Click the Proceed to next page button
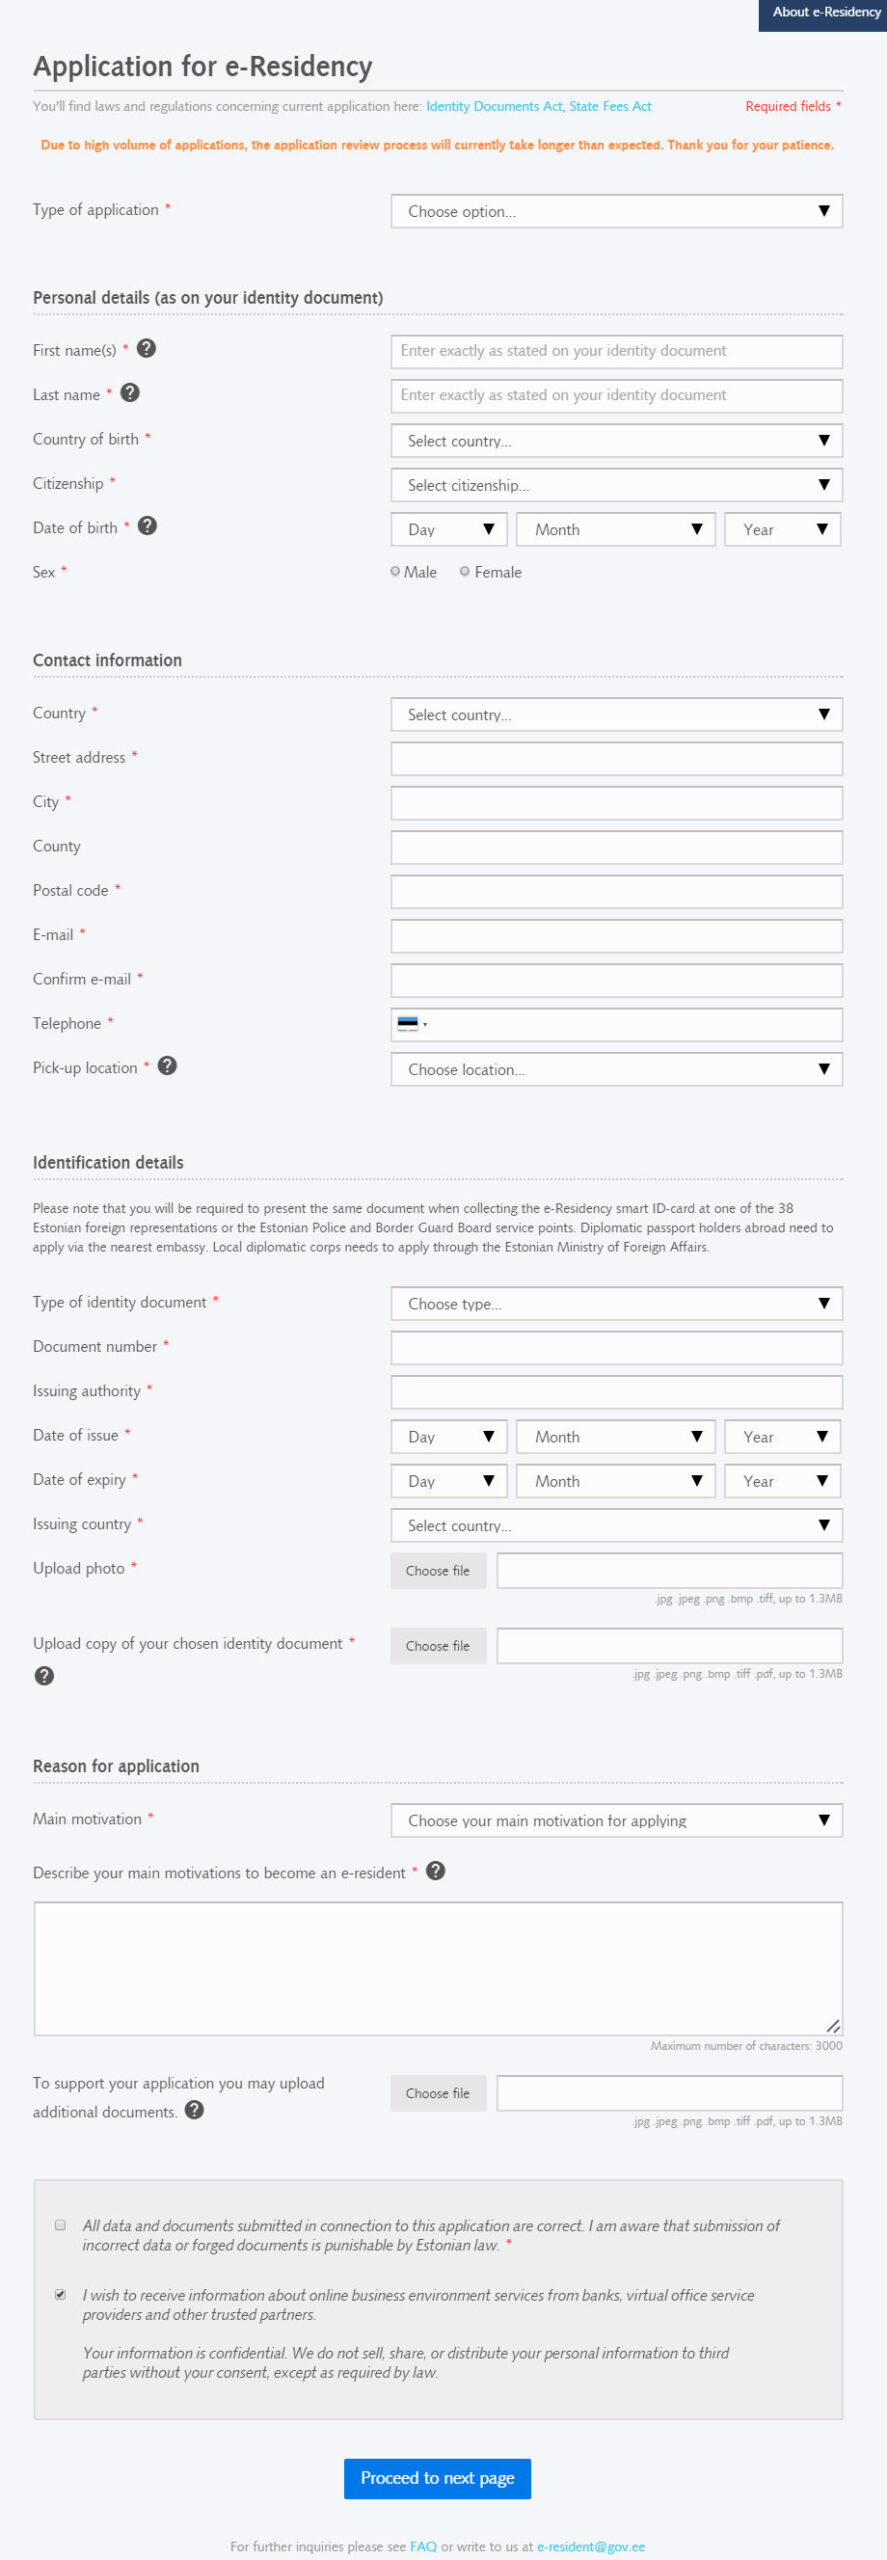The width and height of the screenshot is (887, 2560). (437, 2478)
